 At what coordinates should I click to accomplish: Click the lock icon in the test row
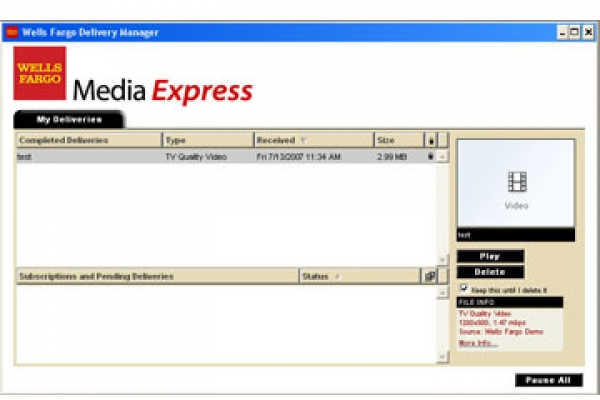[430, 156]
